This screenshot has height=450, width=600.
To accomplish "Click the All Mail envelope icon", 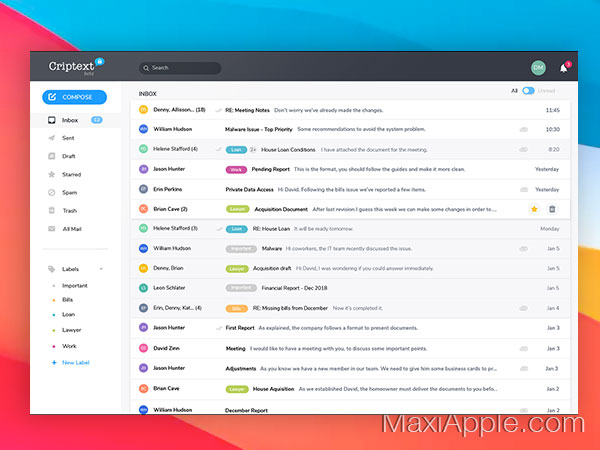I will 52,229.
